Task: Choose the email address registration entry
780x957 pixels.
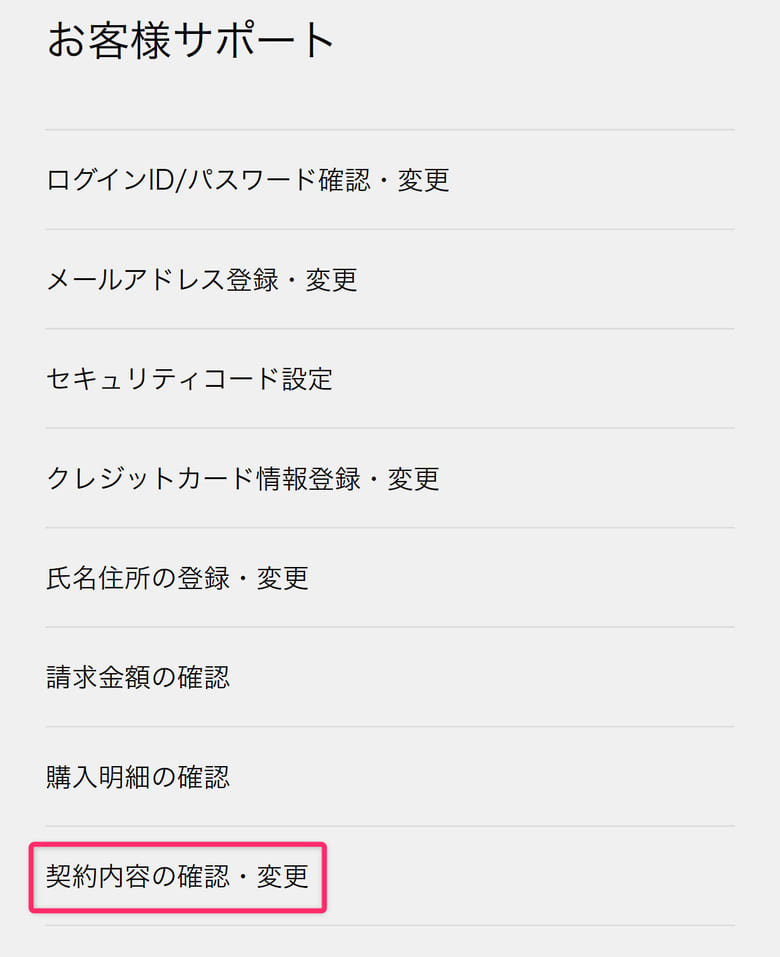Action: coord(202,279)
